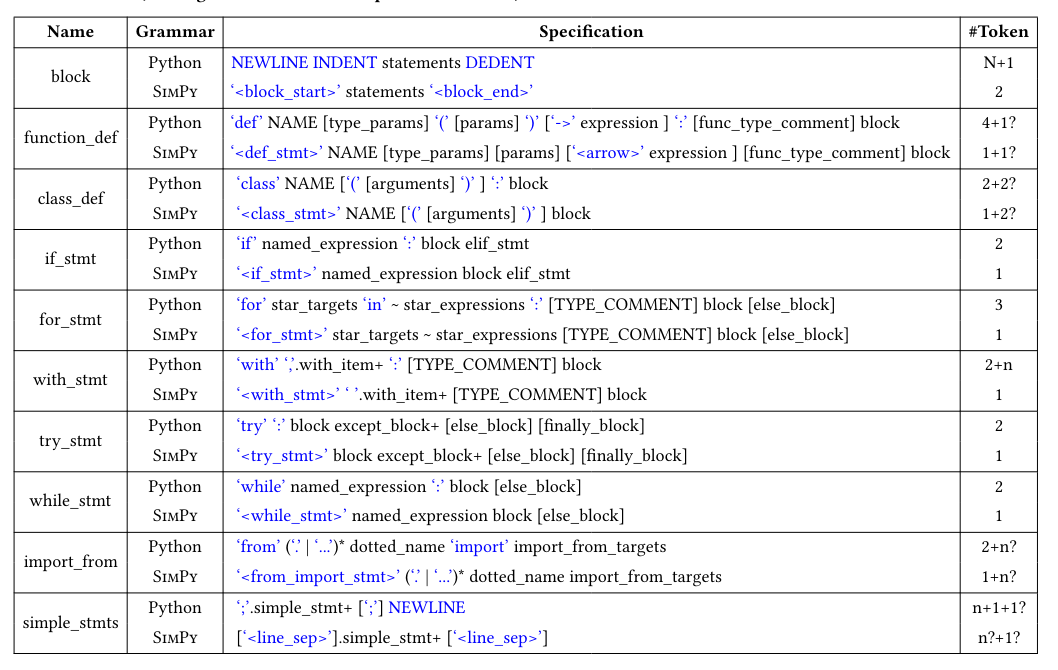Select the '<for_stmt>' token in Specification
The height and width of the screenshot is (670, 1058).
[282, 335]
